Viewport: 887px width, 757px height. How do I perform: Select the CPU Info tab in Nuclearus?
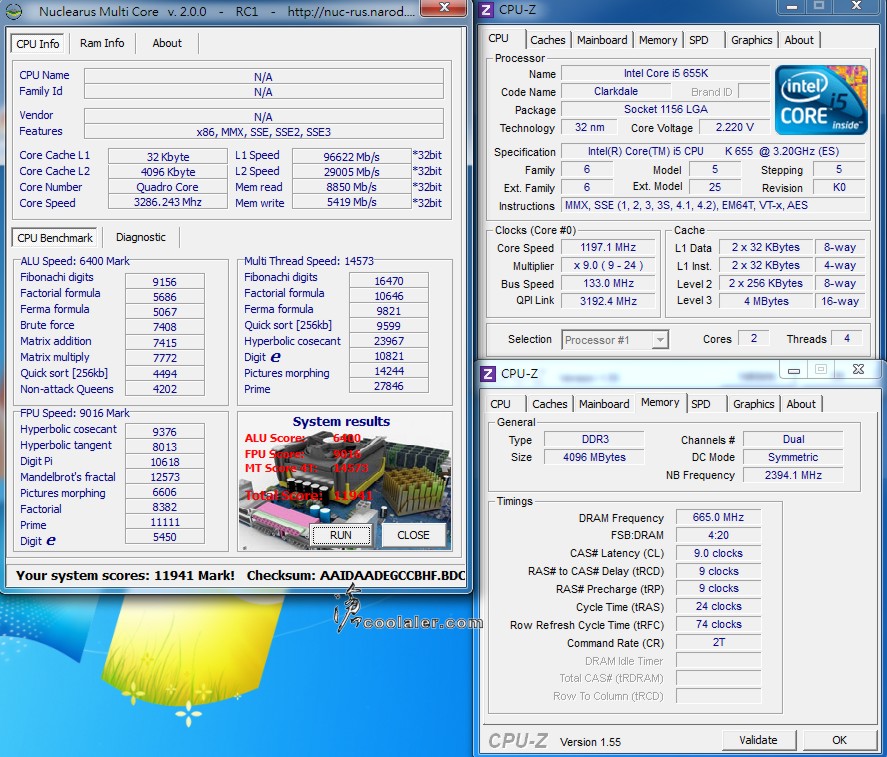(38, 44)
